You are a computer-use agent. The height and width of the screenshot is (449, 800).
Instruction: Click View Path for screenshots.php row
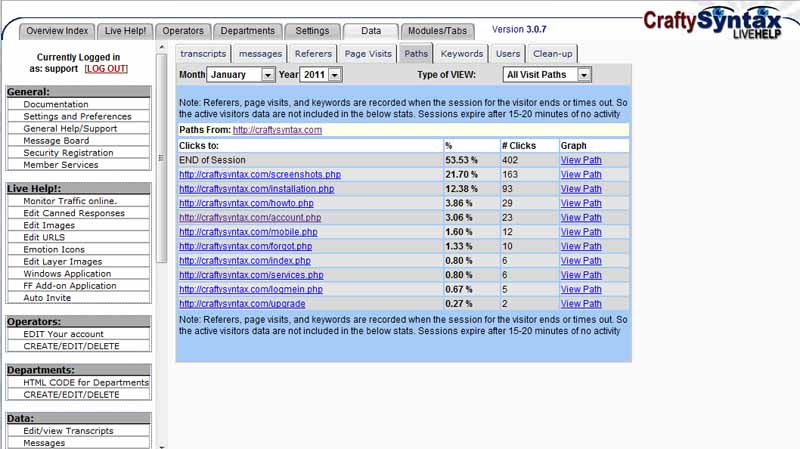pos(581,174)
